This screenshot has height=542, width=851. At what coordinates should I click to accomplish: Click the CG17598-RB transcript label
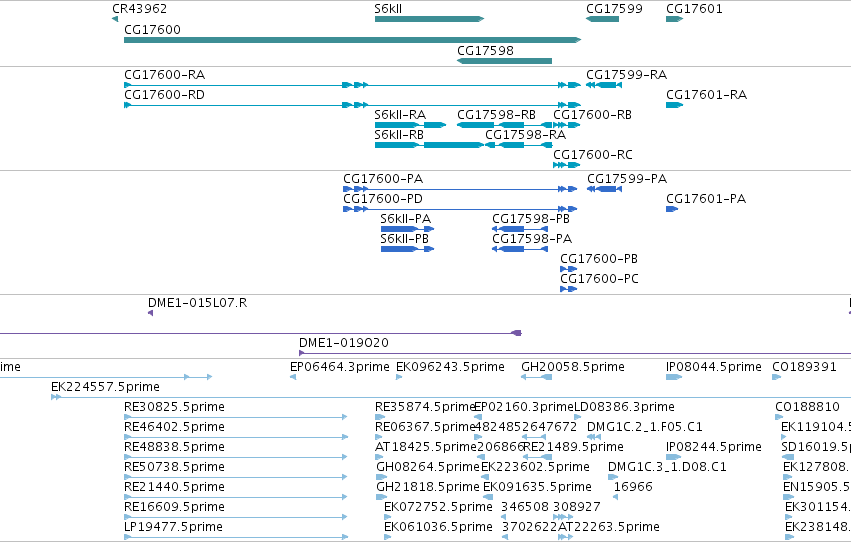496,114
